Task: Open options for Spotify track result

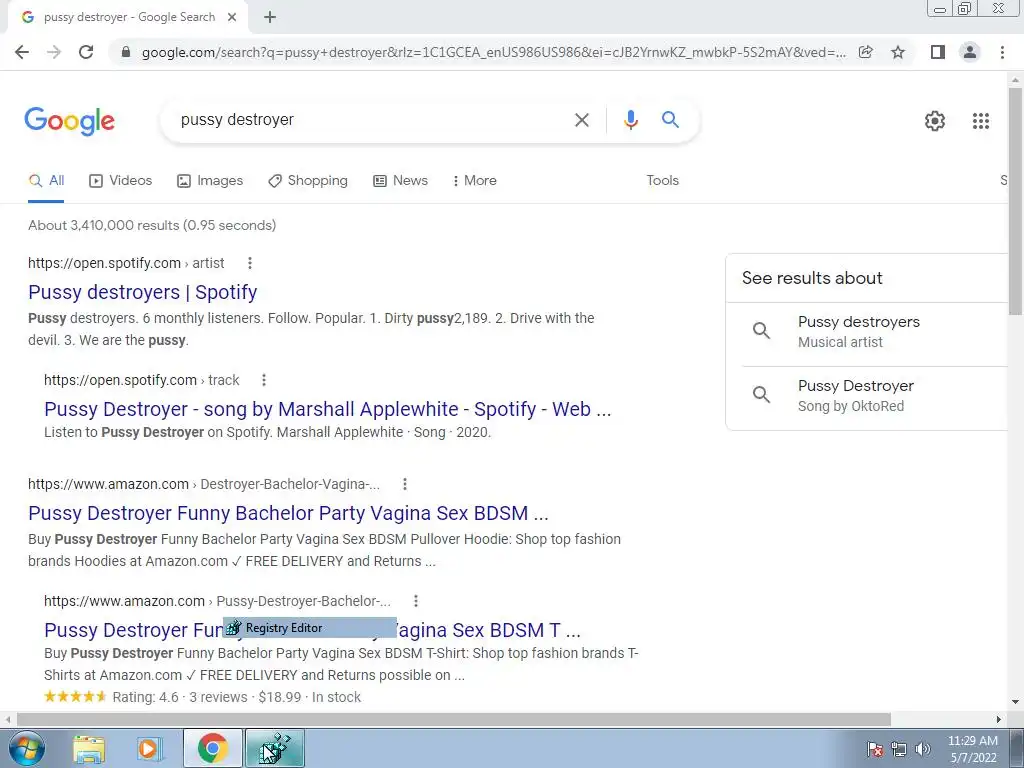Action: [x=264, y=380]
